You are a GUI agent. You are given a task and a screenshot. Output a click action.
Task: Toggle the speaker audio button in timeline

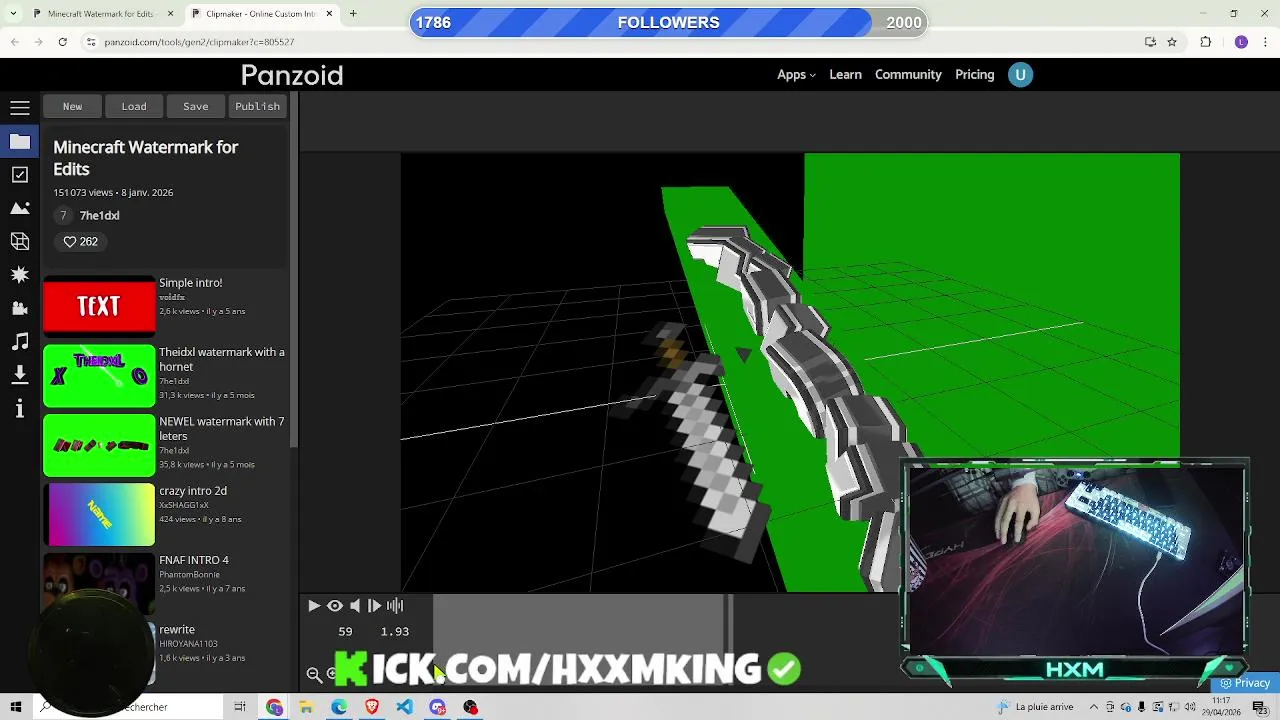click(x=355, y=605)
